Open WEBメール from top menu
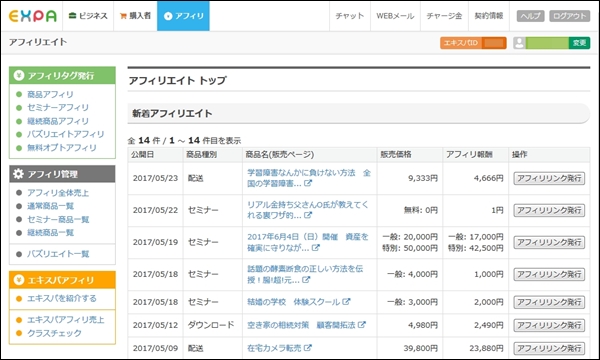 [x=395, y=16]
